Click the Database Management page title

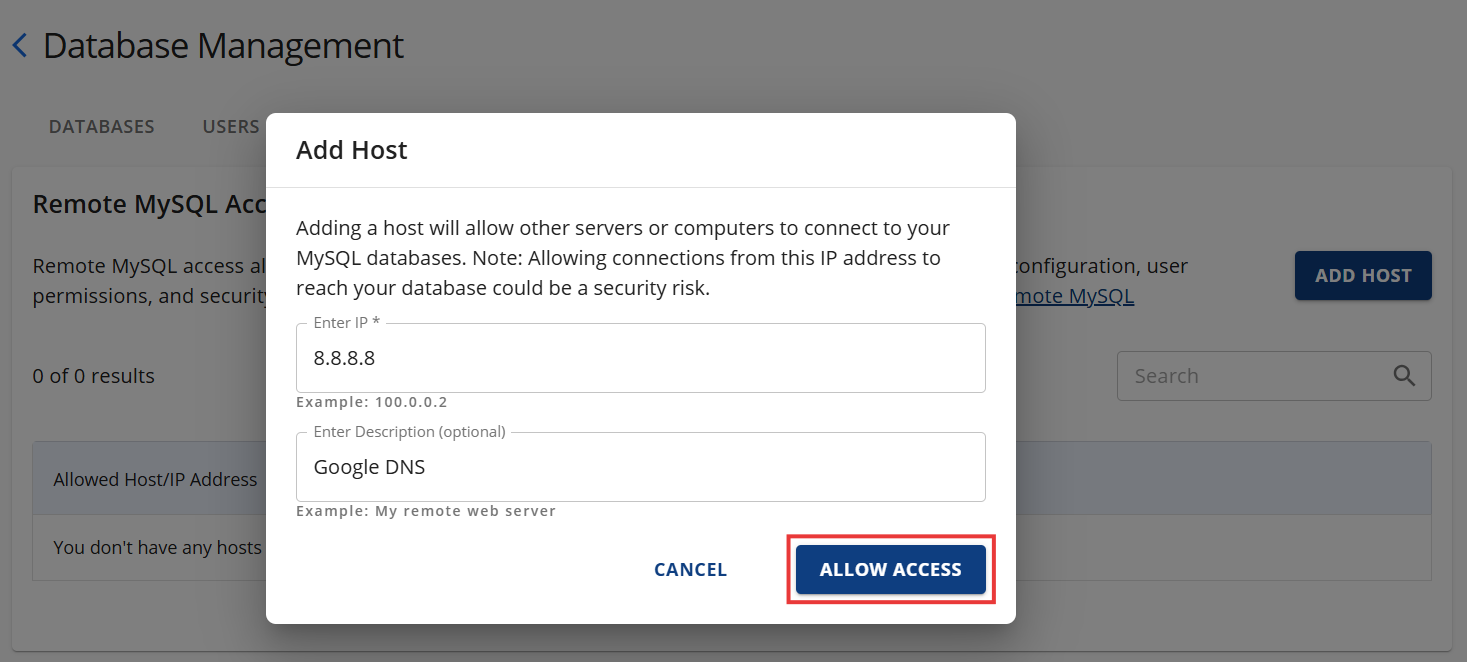[x=223, y=46]
